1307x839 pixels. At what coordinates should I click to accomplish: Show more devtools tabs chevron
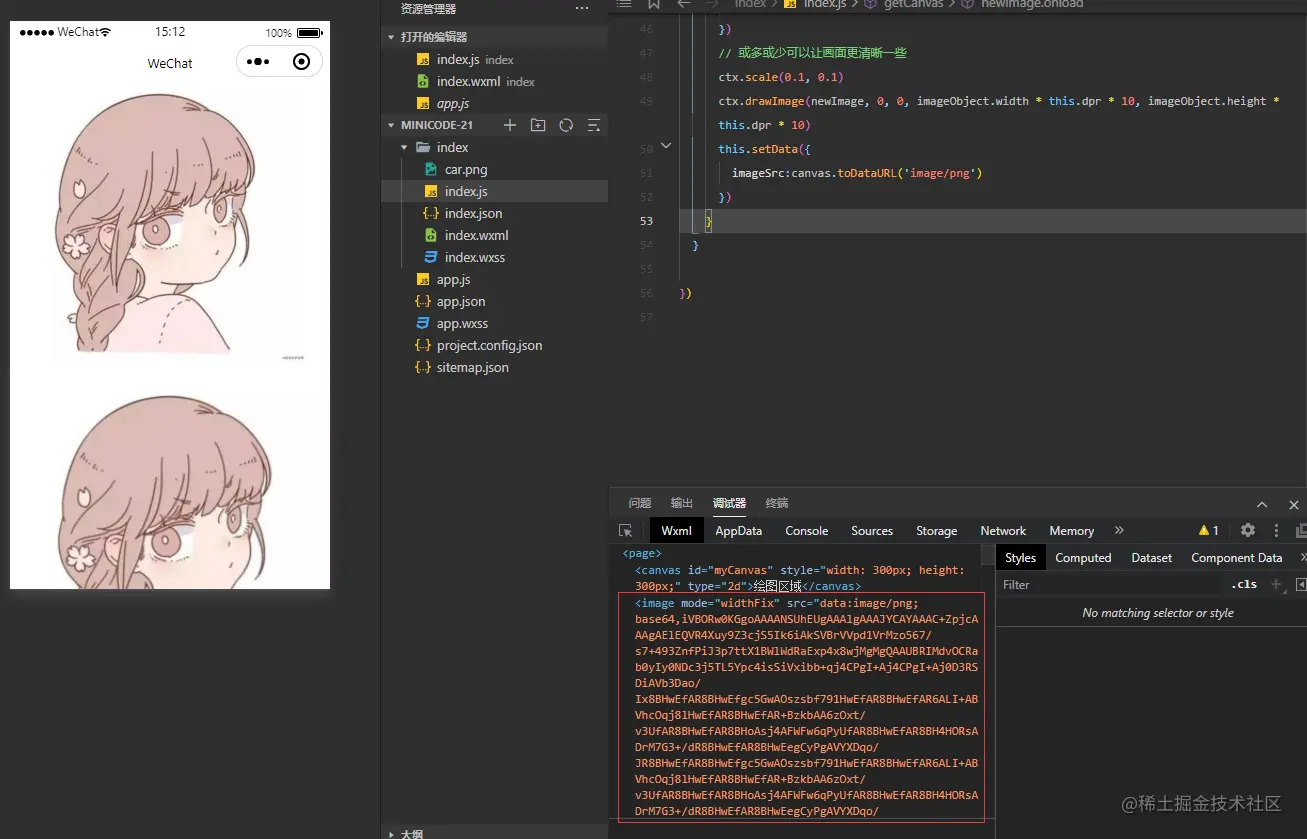[1119, 531]
